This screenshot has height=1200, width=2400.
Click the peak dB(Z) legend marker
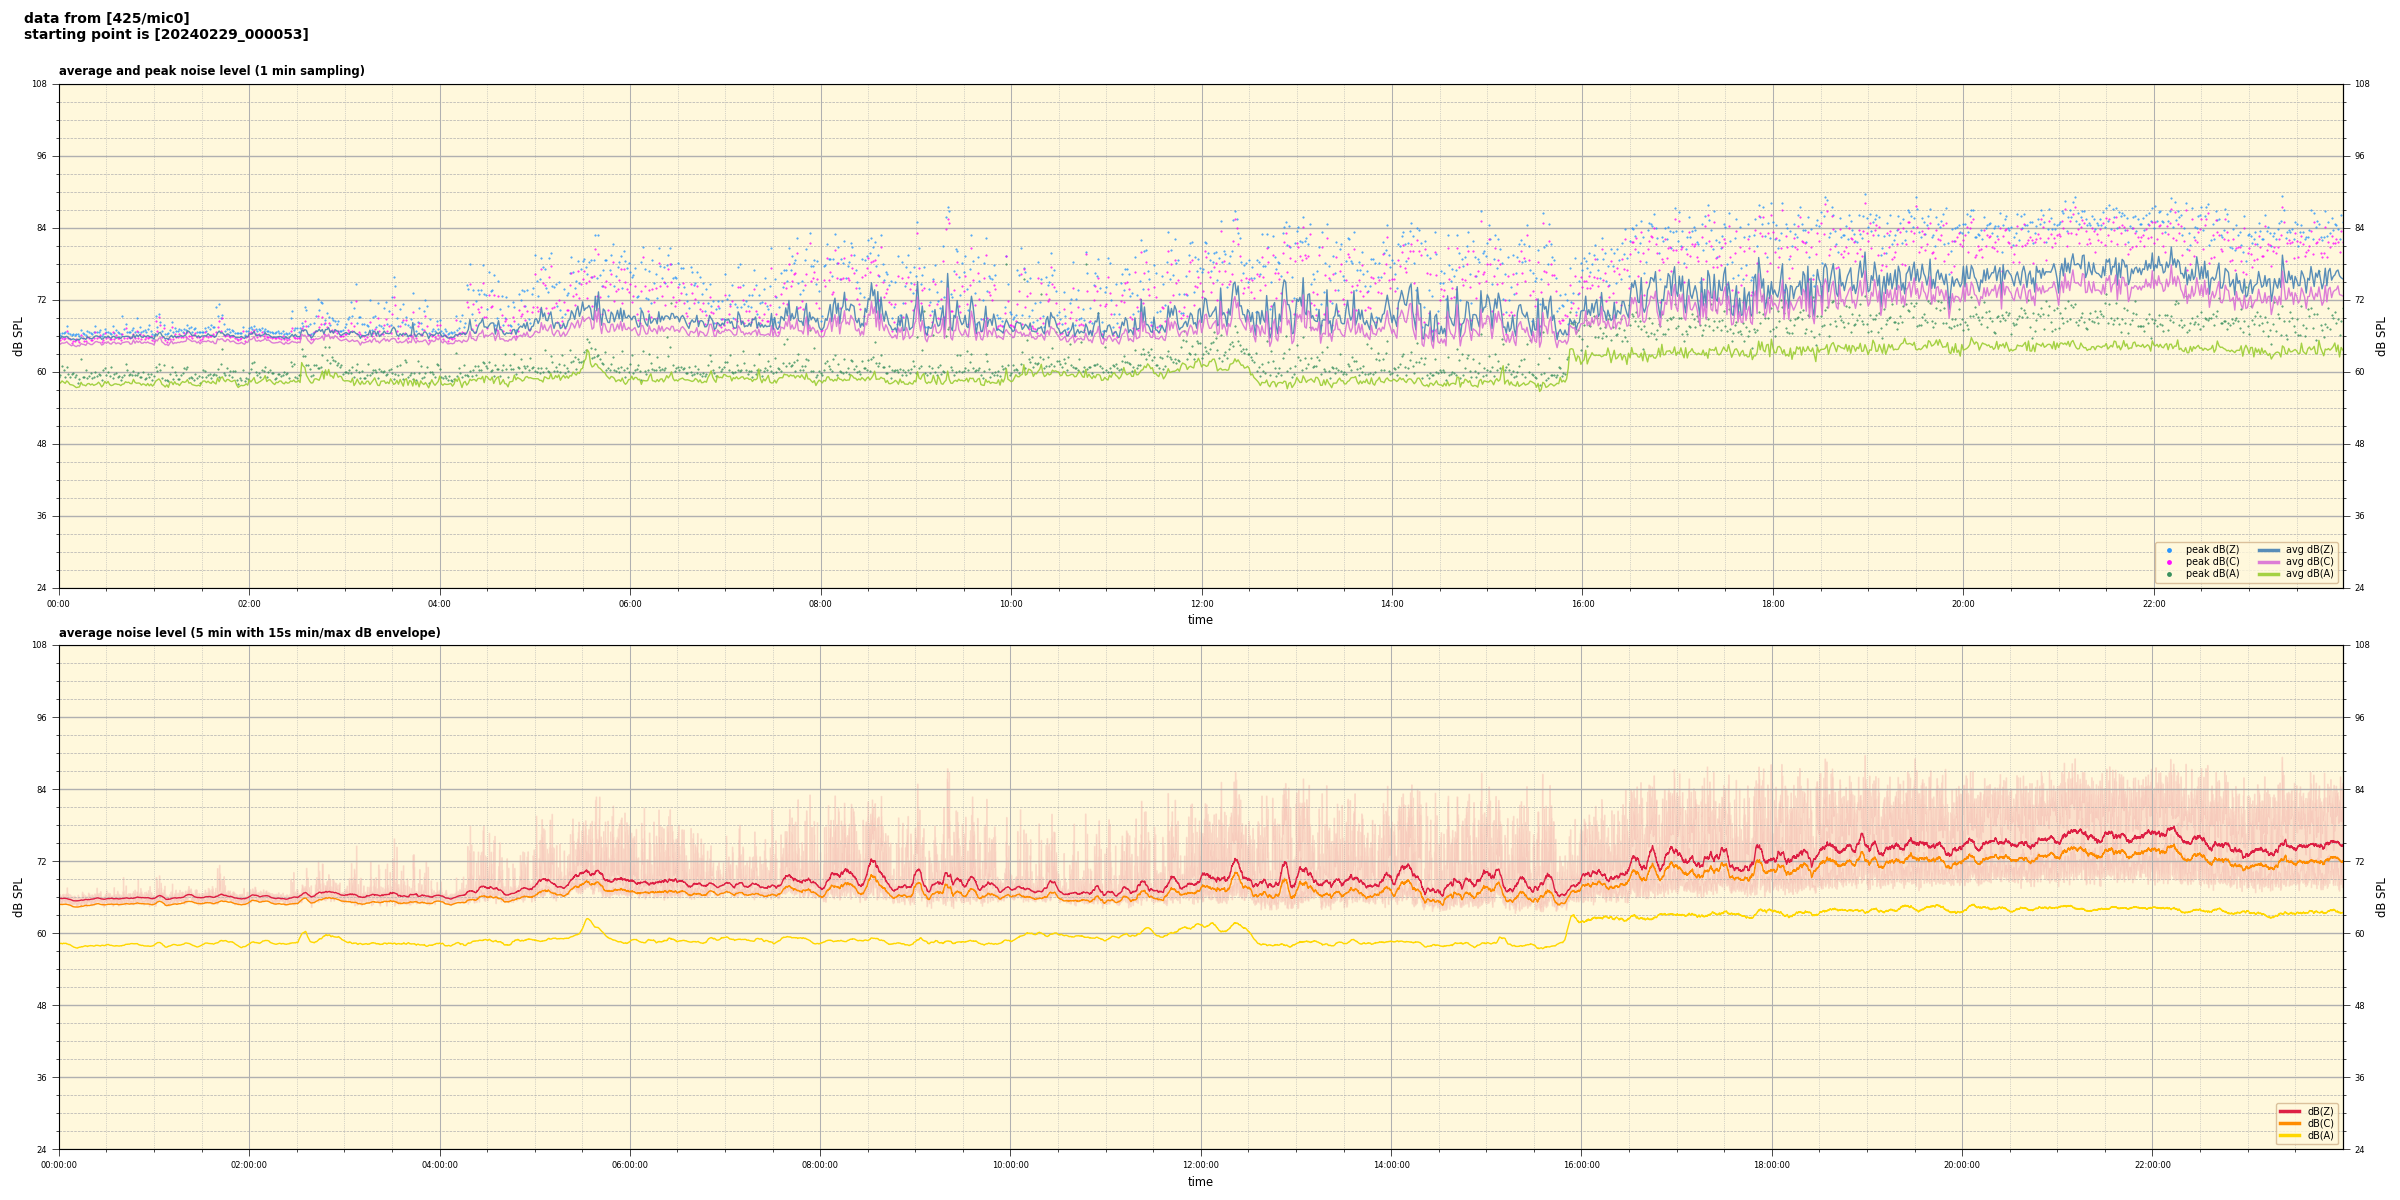[x=2169, y=550]
